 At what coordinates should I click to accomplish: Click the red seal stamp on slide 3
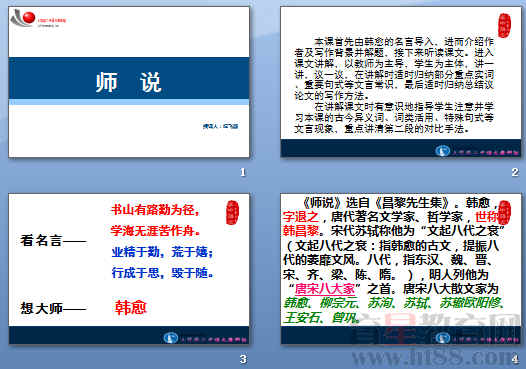(232, 212)
